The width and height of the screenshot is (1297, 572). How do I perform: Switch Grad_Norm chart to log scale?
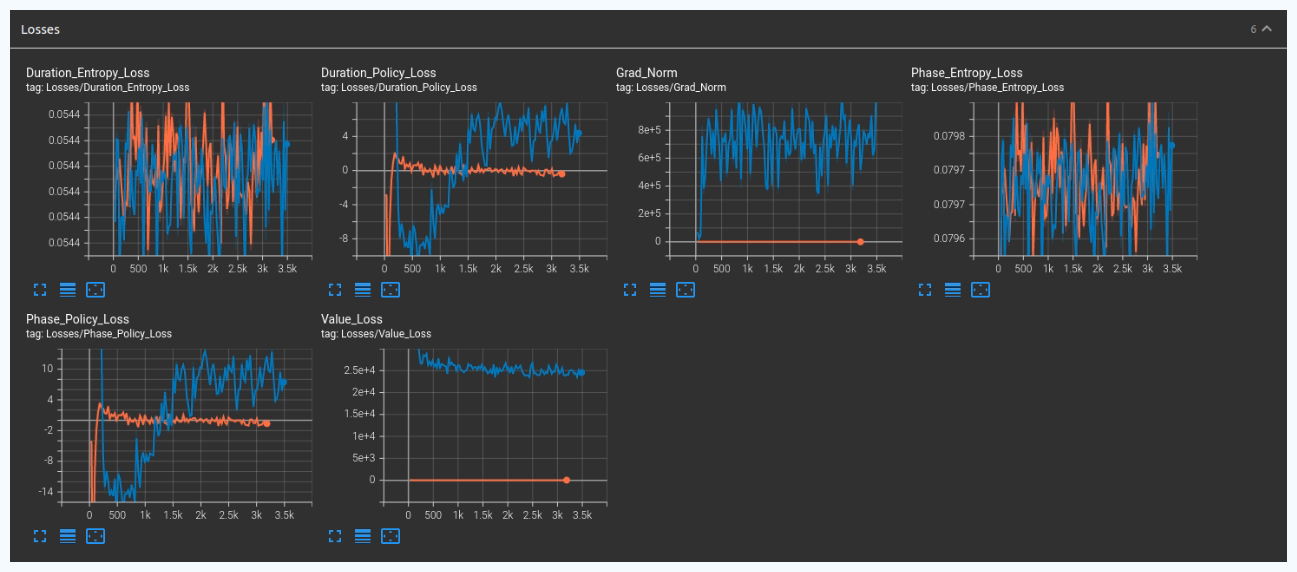pos(658,290)
